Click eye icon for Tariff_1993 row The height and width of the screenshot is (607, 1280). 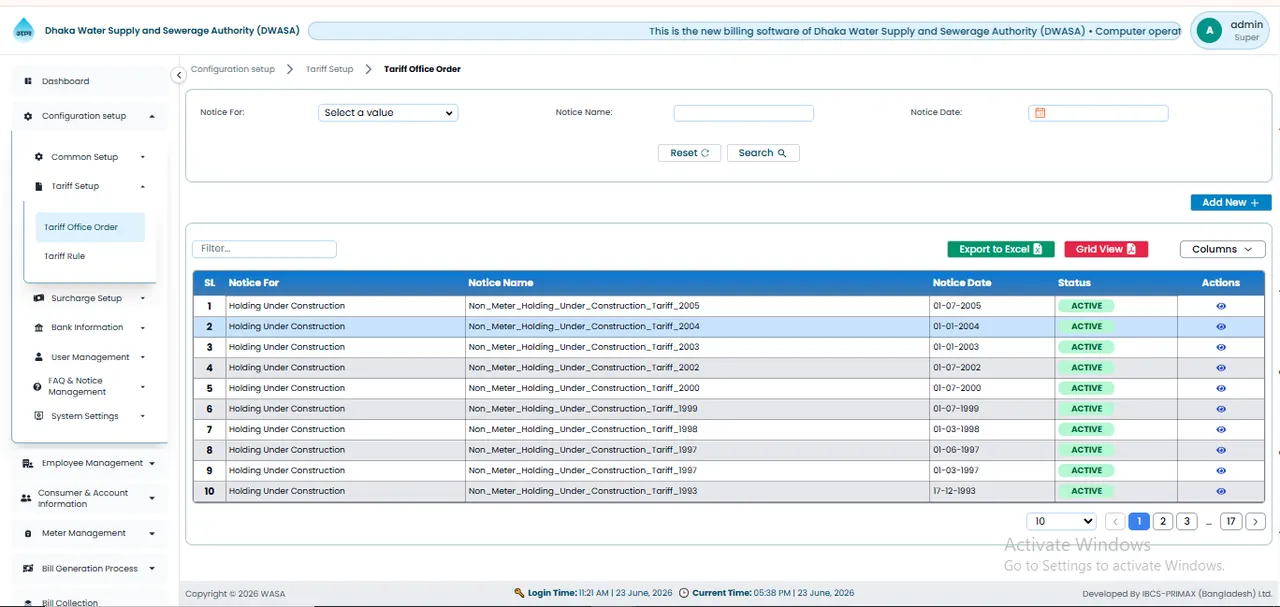1221,491
